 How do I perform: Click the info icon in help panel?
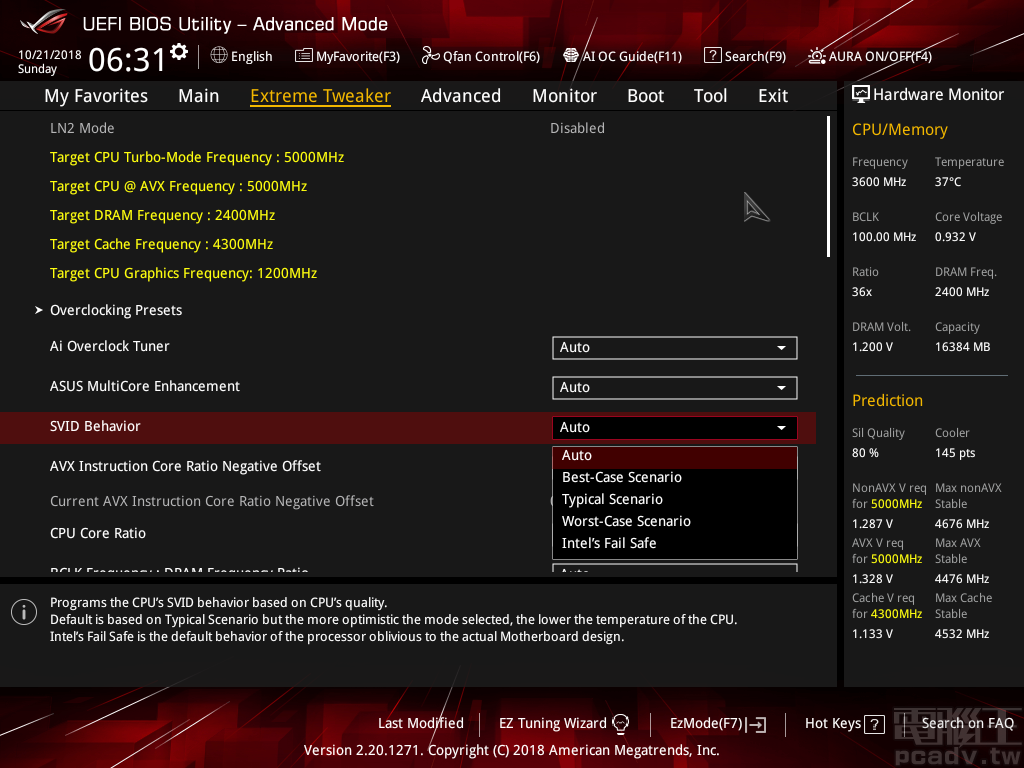click(x=24, y=612)
